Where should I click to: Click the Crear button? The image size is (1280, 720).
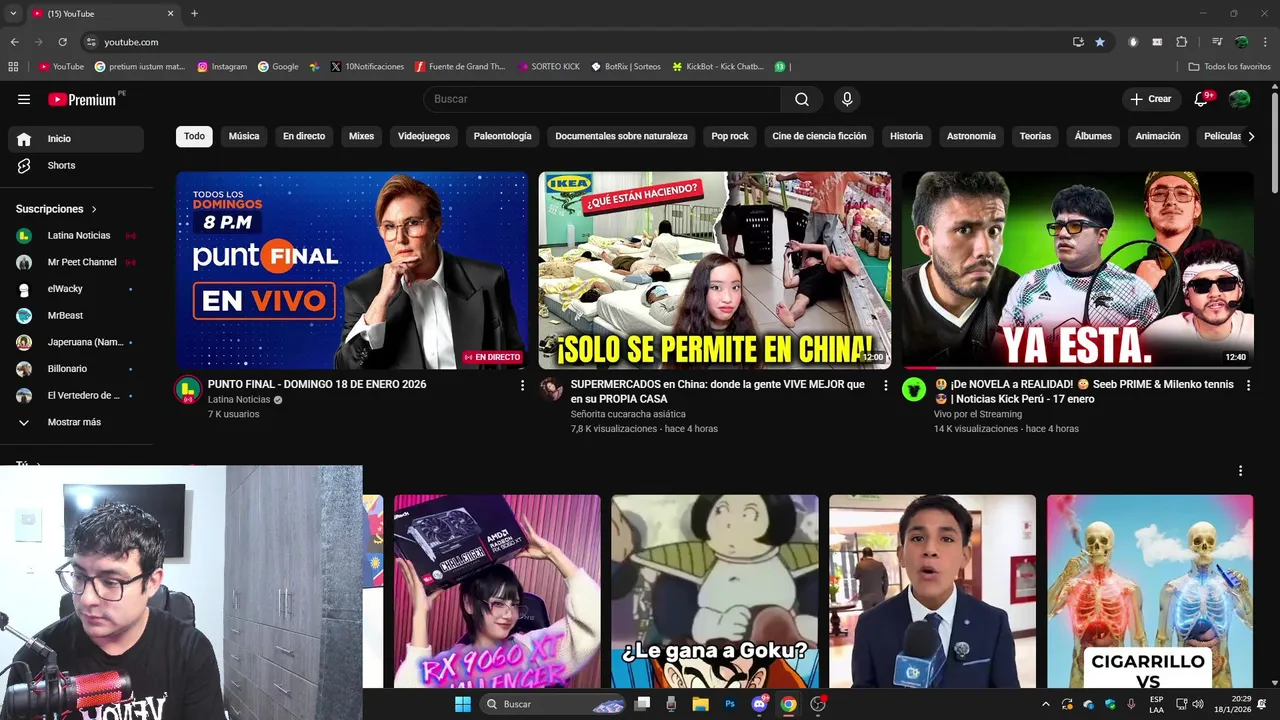[1150, 99]
